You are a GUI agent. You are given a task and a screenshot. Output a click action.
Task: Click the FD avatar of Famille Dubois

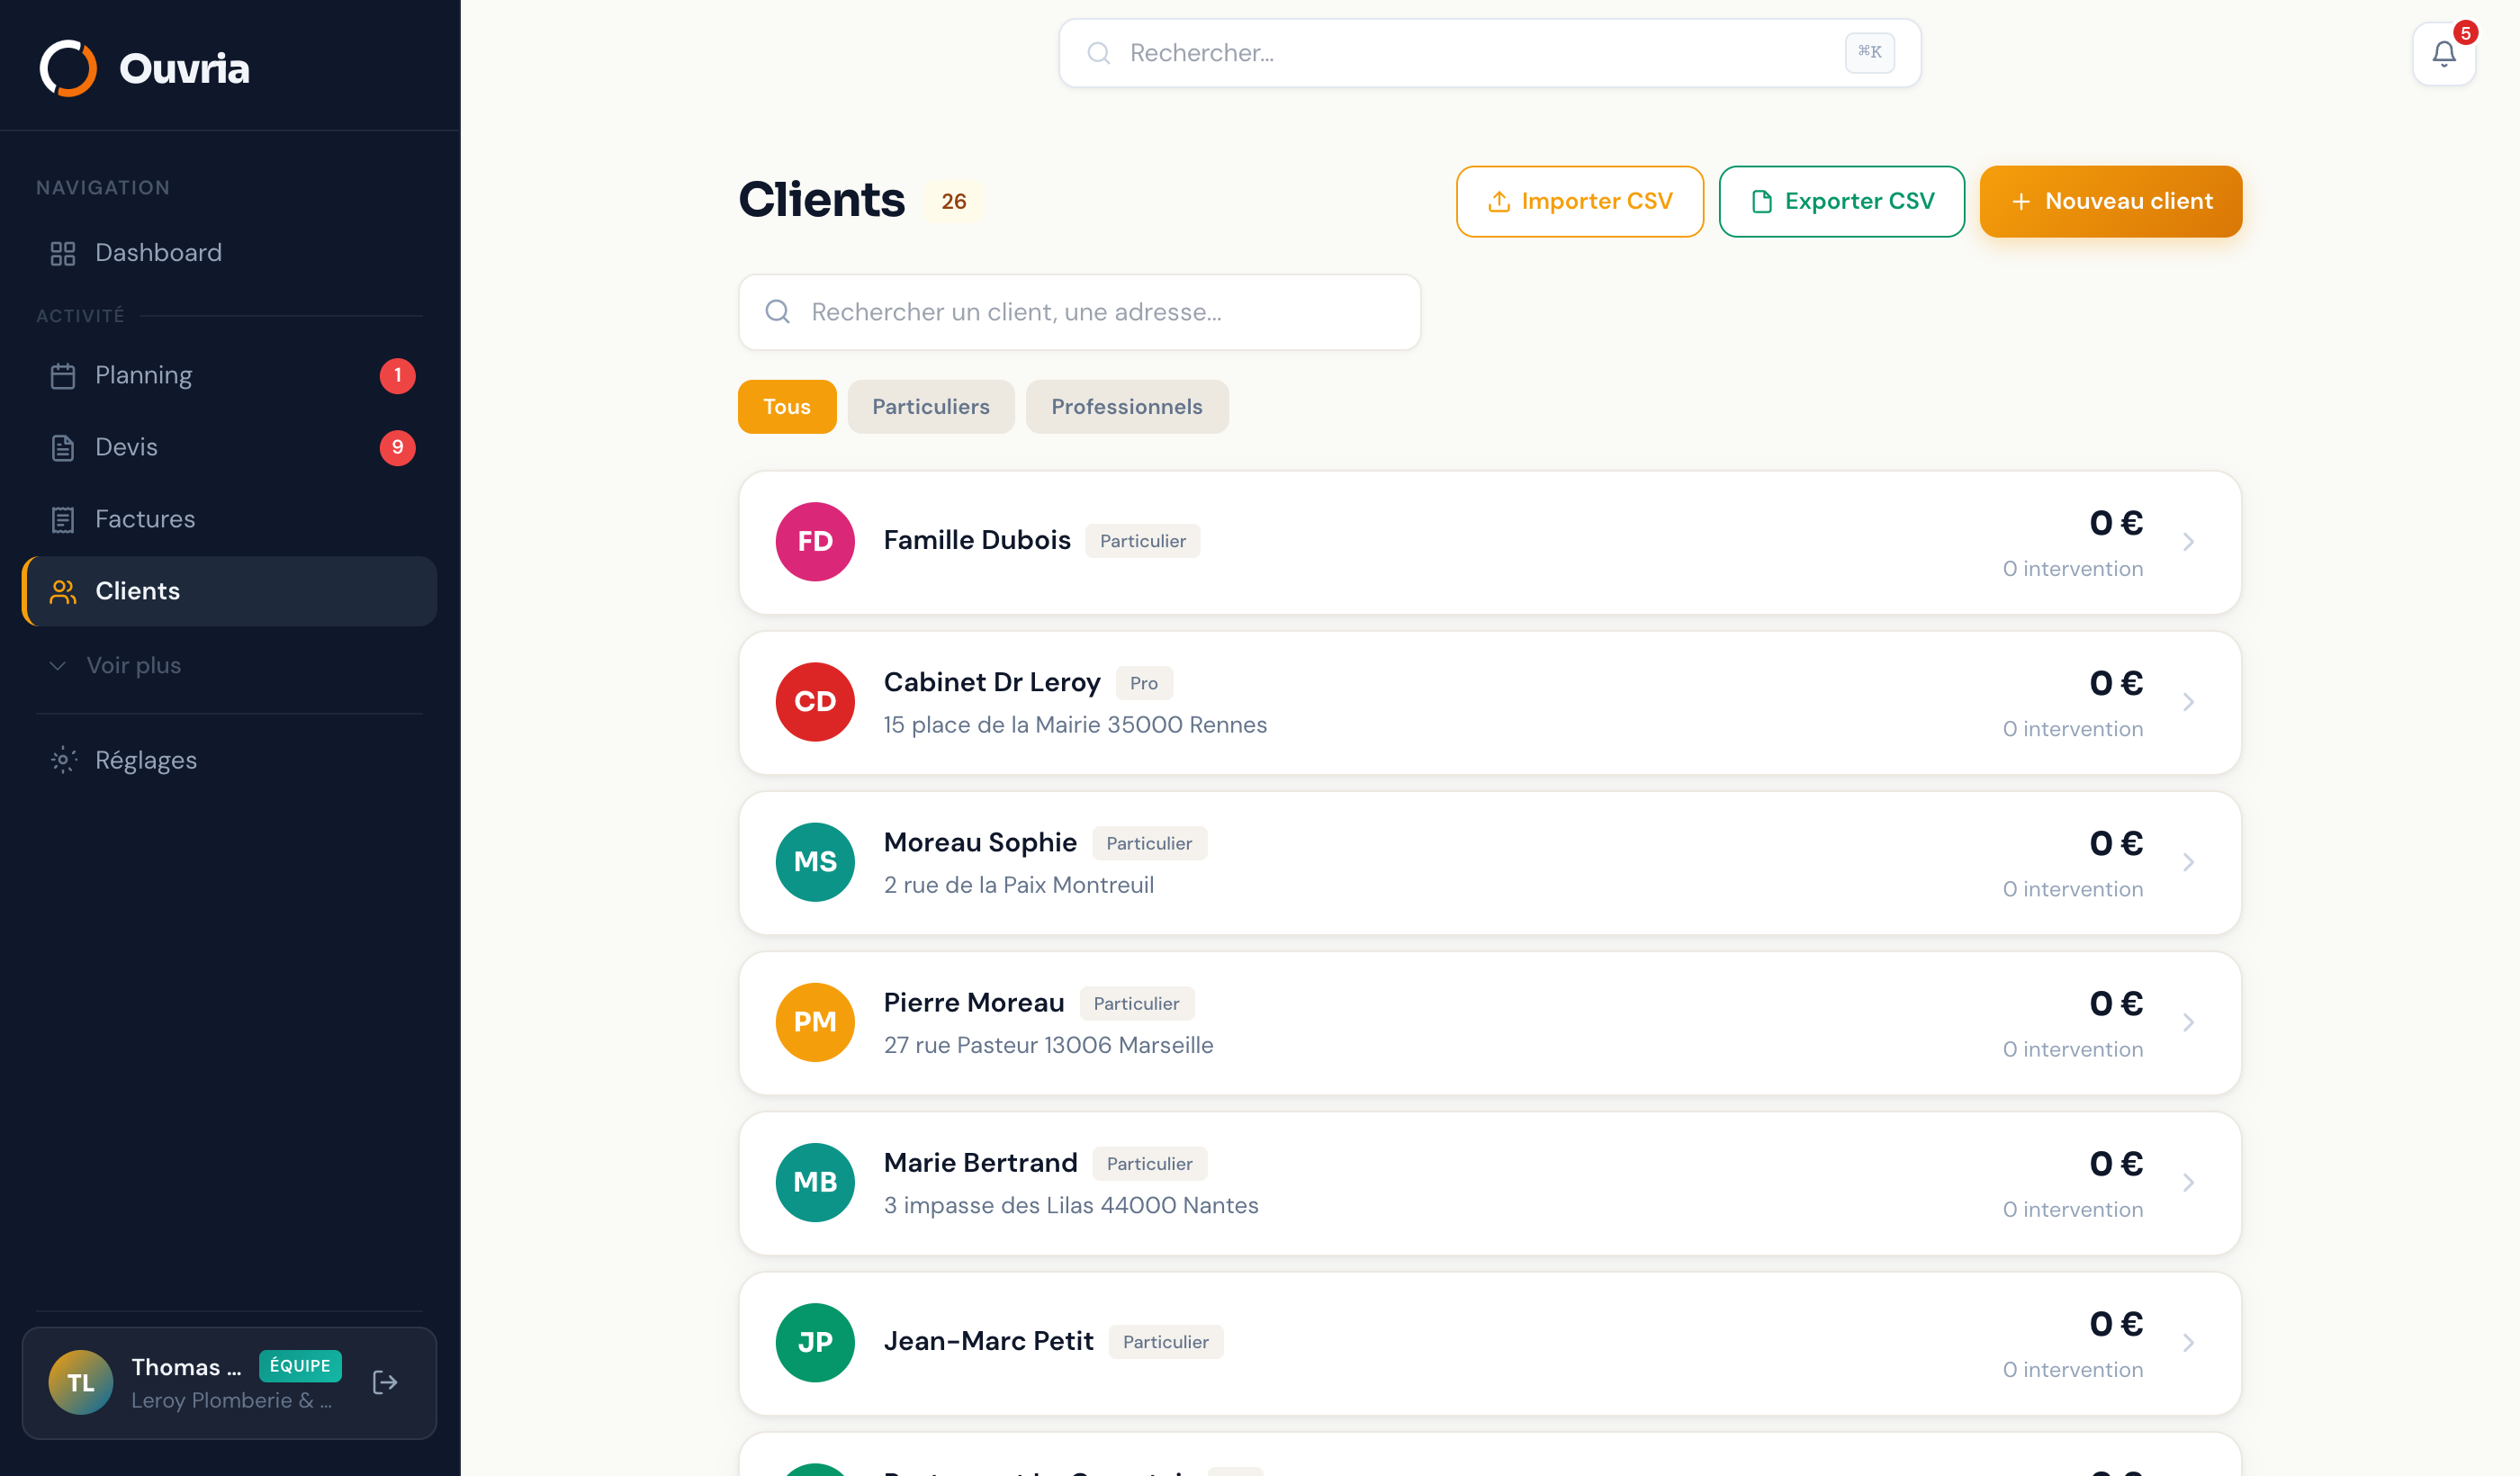point(815,542)
